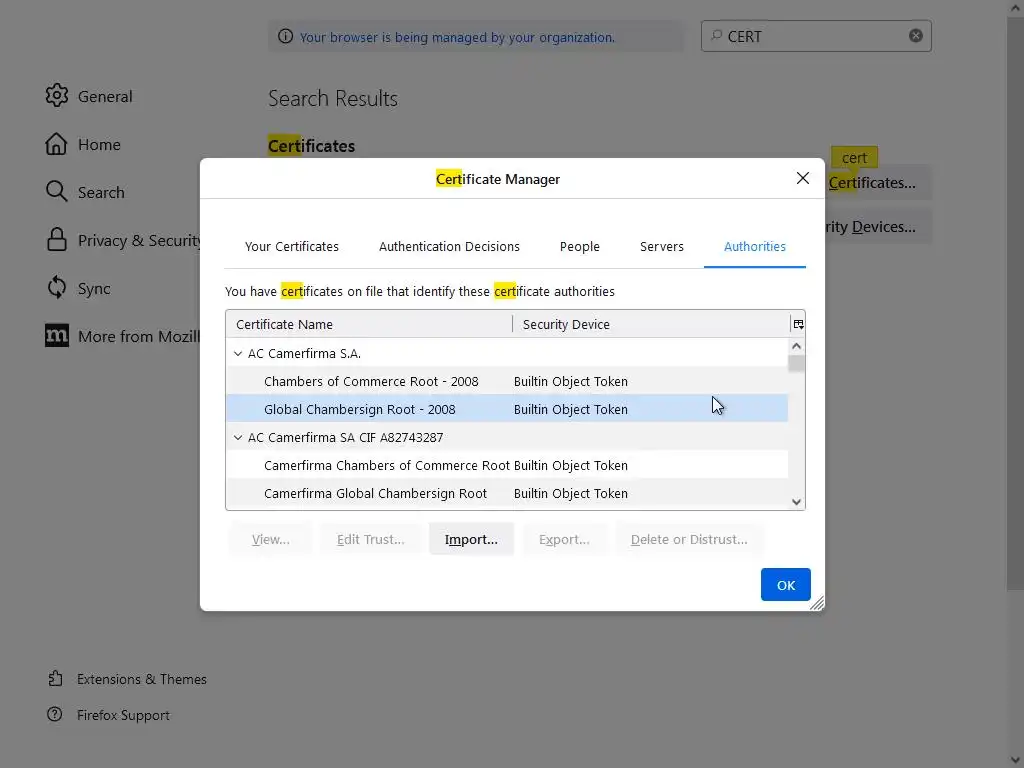Open Privacy & Security lock icon
Image resolution: width=1024 pixels, height=768 pixels.
click(x=57, y=240)
